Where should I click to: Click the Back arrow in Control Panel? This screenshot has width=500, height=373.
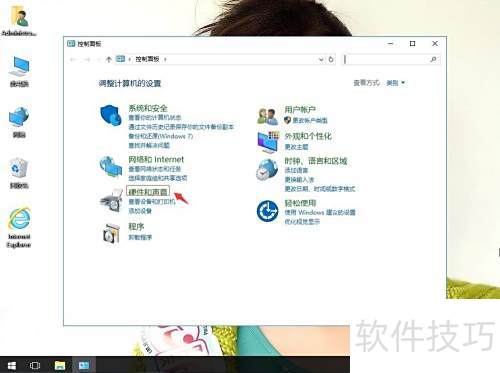73,59
